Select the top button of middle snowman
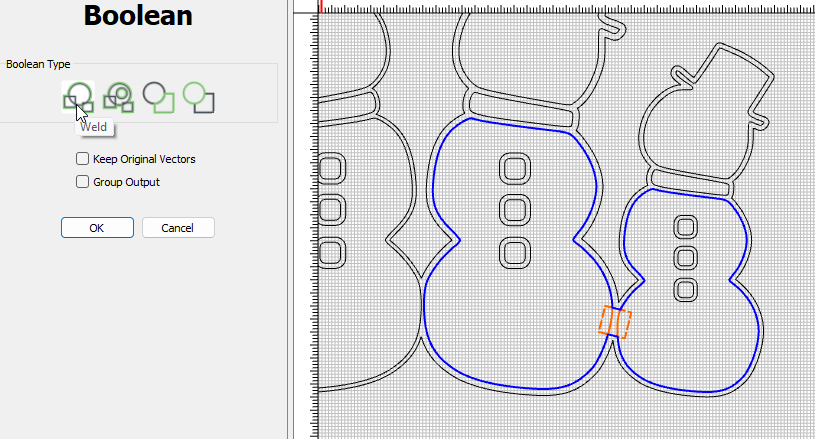 click(515, 169)
